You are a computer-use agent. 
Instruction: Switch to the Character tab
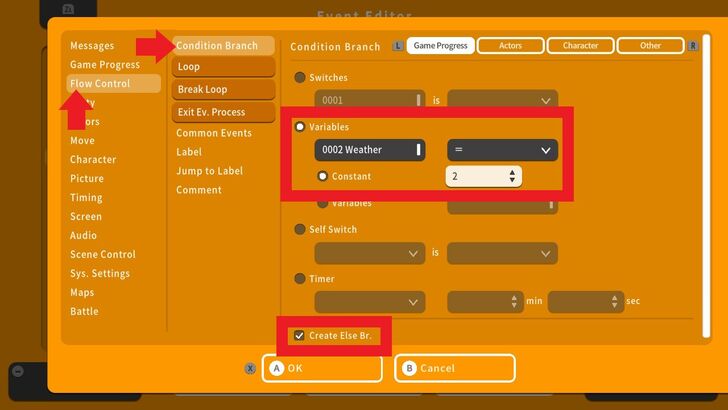[x=580, y=46]
